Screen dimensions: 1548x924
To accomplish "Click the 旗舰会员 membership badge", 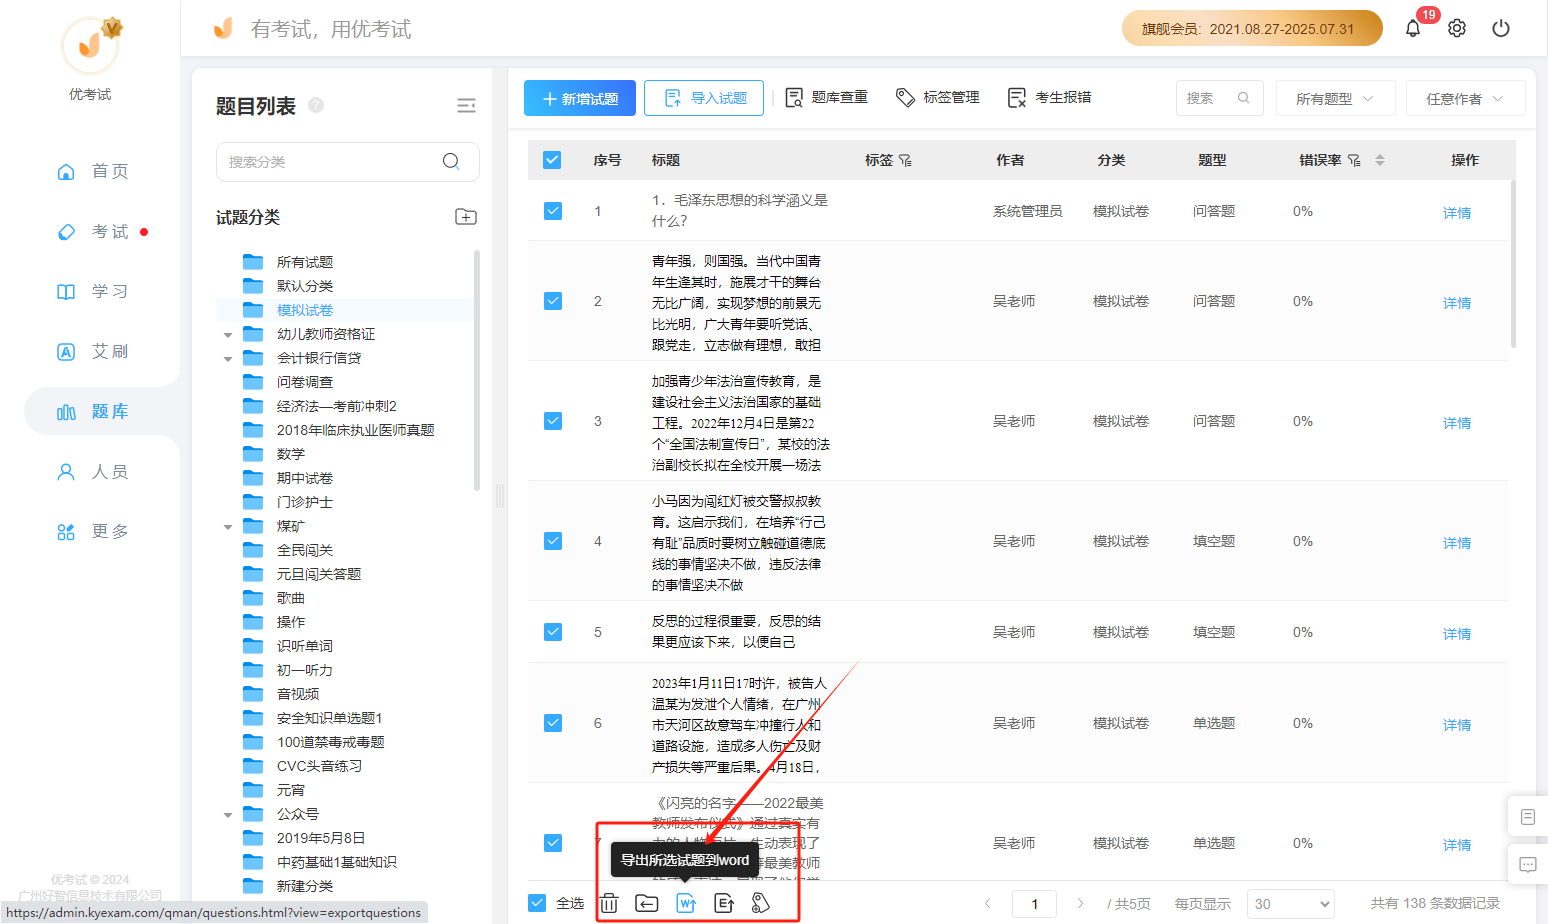I will pos(1252,28).
